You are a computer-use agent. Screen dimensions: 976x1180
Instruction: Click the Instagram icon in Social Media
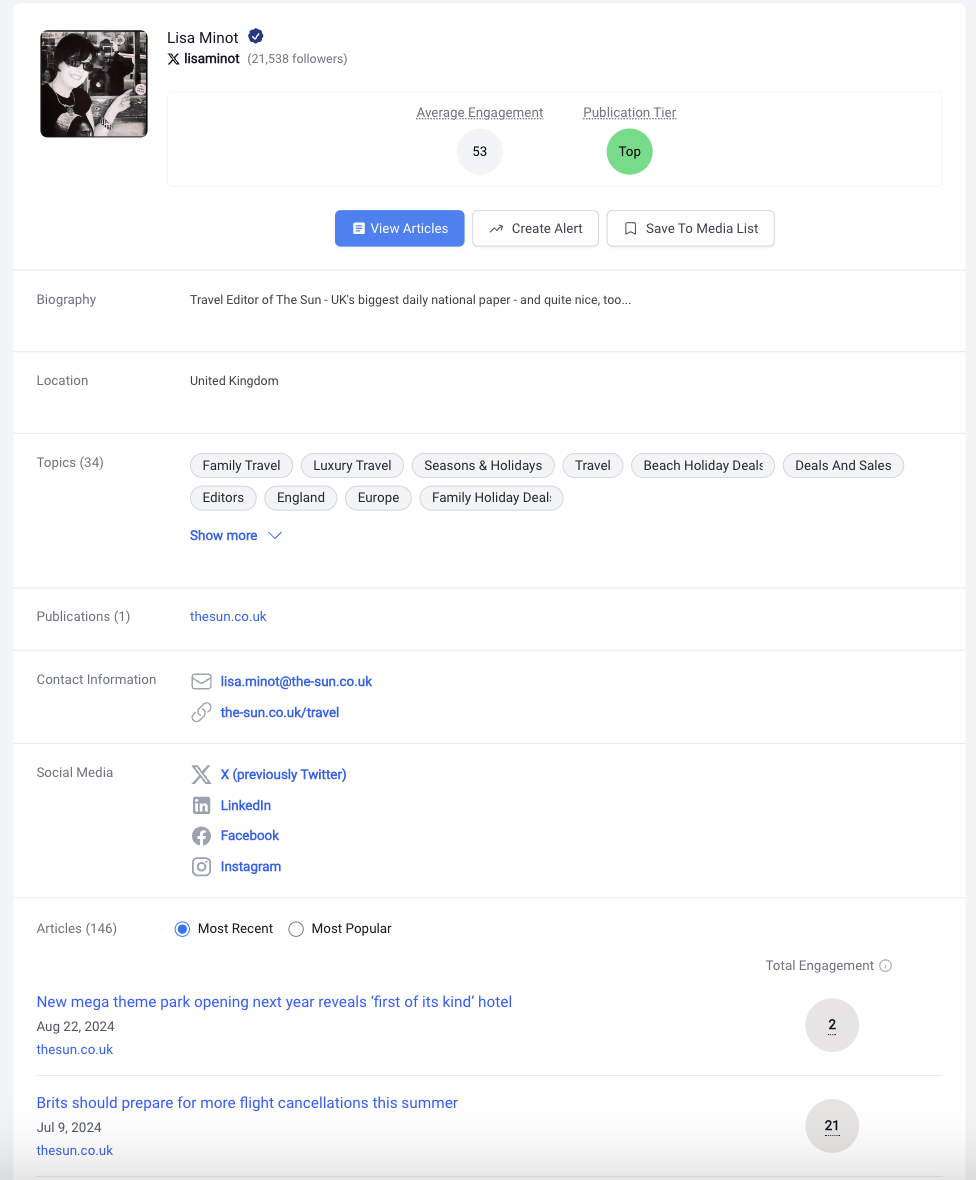[x=201, y=866]
